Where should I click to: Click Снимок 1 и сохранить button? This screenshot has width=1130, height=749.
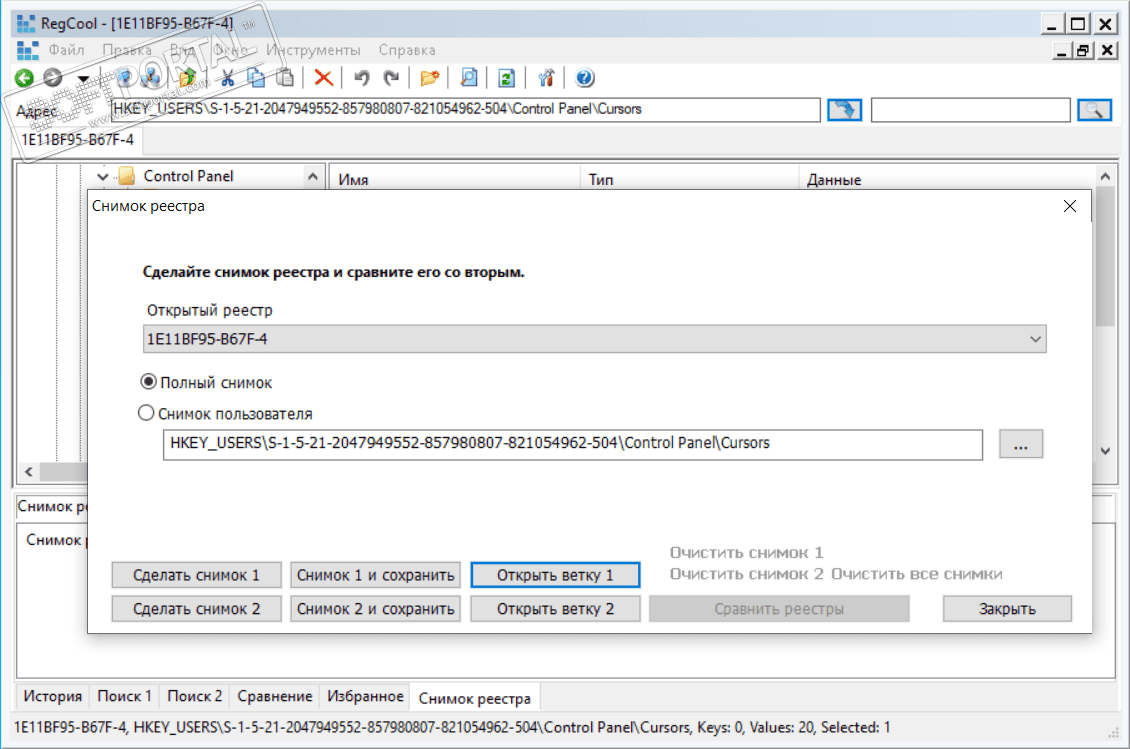click(x=375, y=575)
